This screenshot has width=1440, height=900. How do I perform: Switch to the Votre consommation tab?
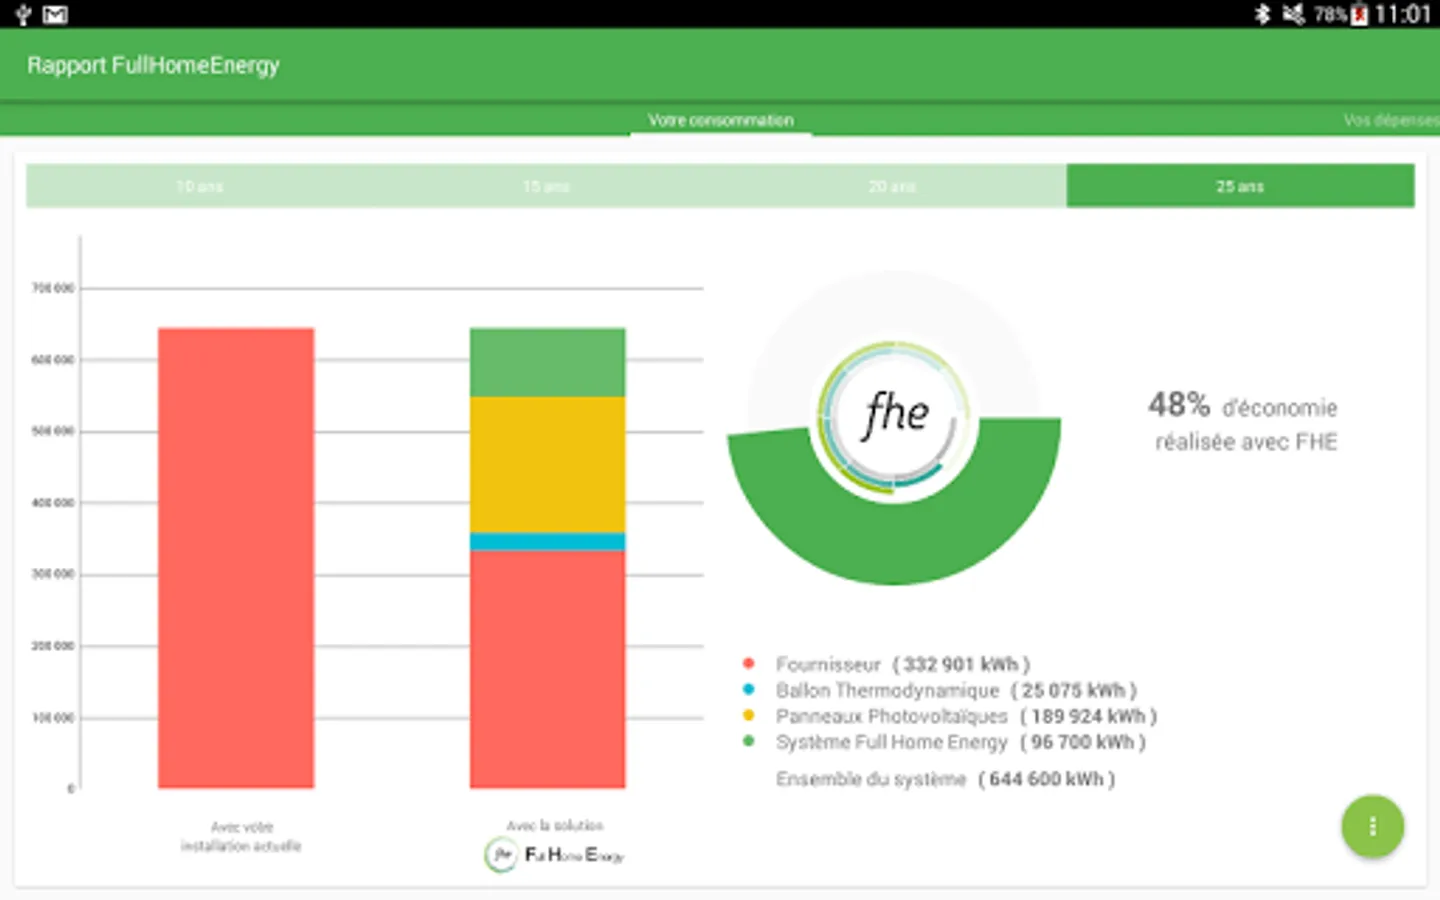720,120
